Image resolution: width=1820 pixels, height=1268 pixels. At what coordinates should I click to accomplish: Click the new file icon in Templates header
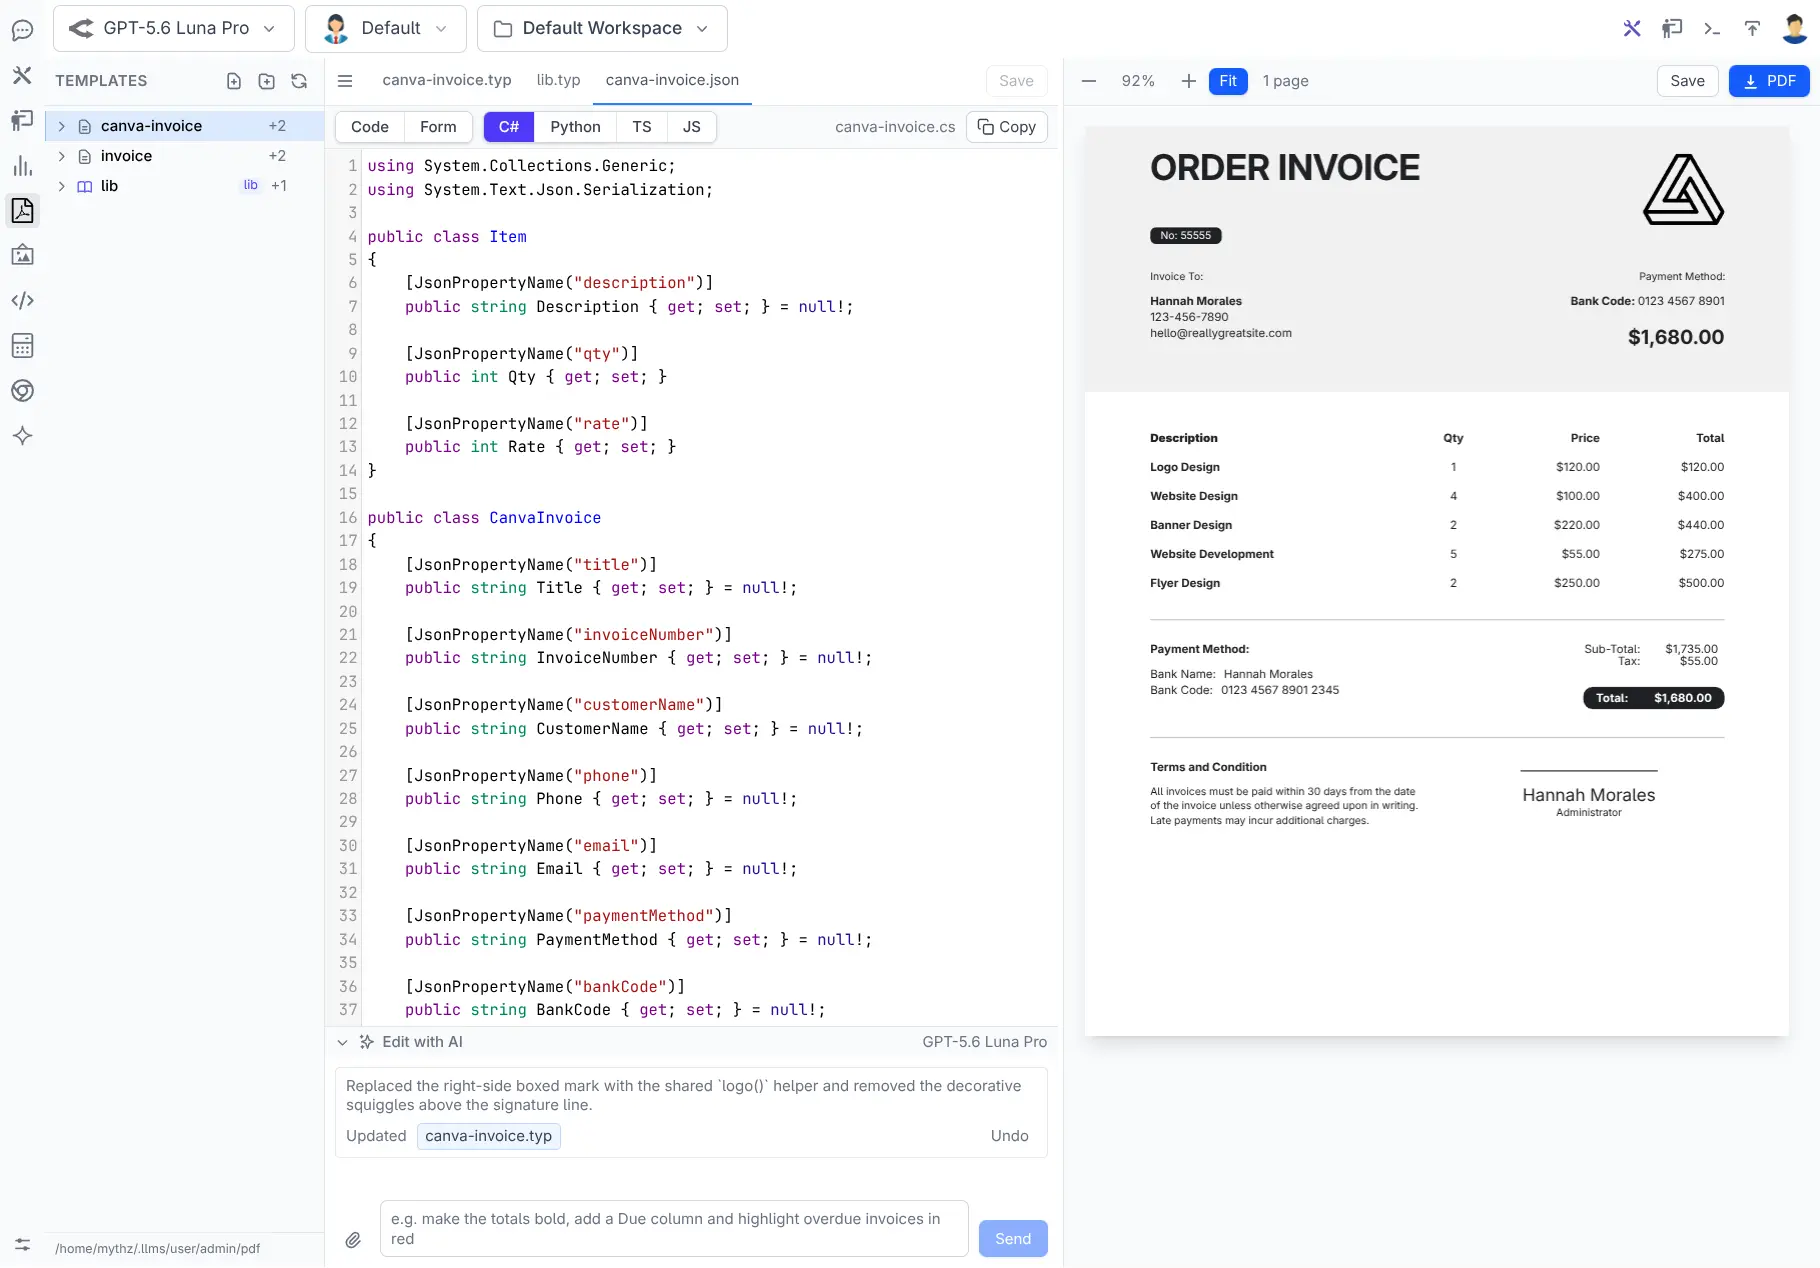coord(234,81)
